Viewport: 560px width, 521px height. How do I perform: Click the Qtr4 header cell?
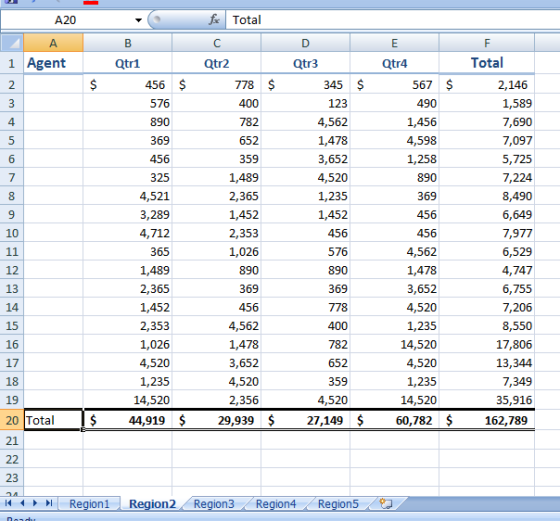tap(394, 63)
